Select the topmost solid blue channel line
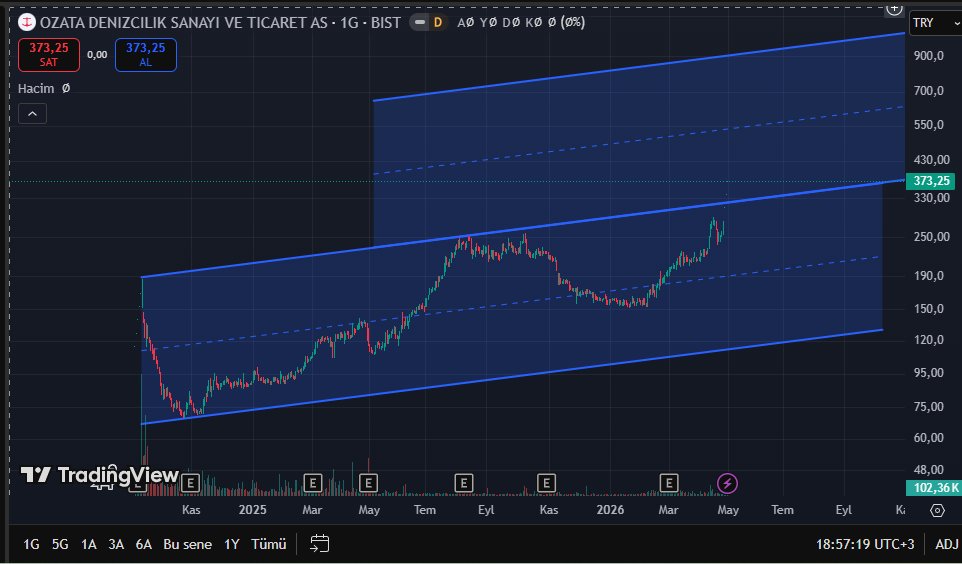The image size is (962, 564). (x=638, y=66)
